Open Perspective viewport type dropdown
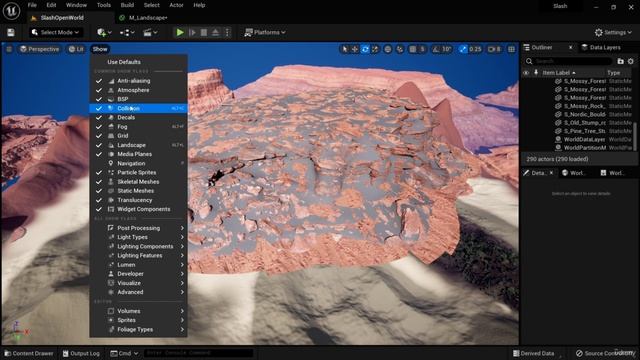 pos(40,49)
